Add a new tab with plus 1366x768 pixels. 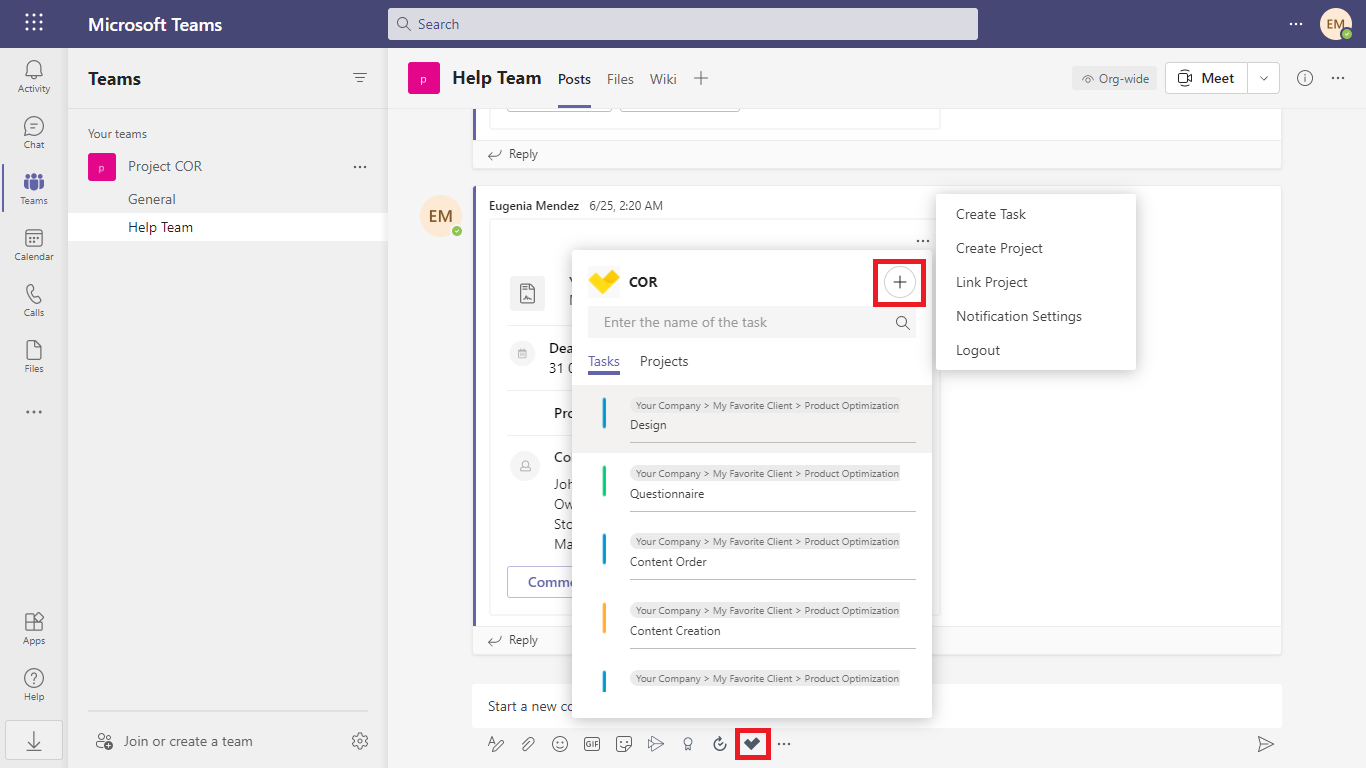(701, 78)
